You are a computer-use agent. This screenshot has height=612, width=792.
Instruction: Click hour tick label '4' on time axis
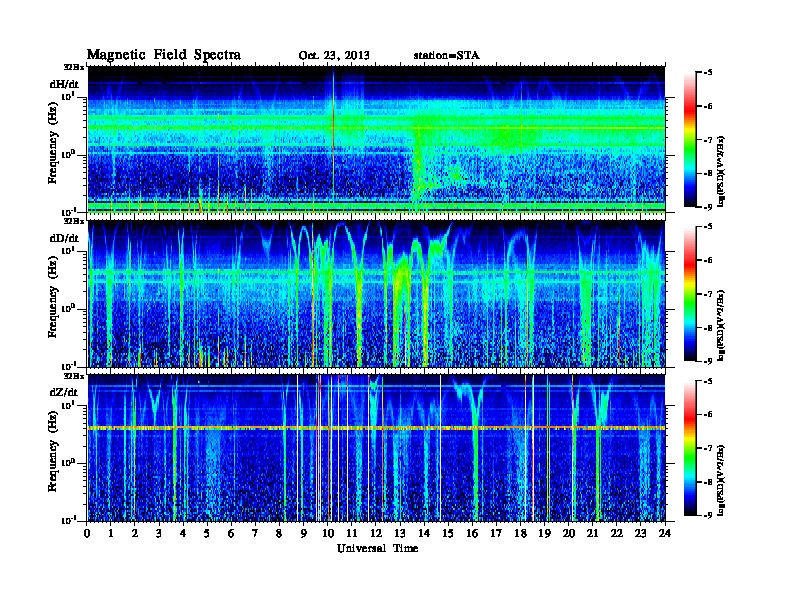point(183,533)
